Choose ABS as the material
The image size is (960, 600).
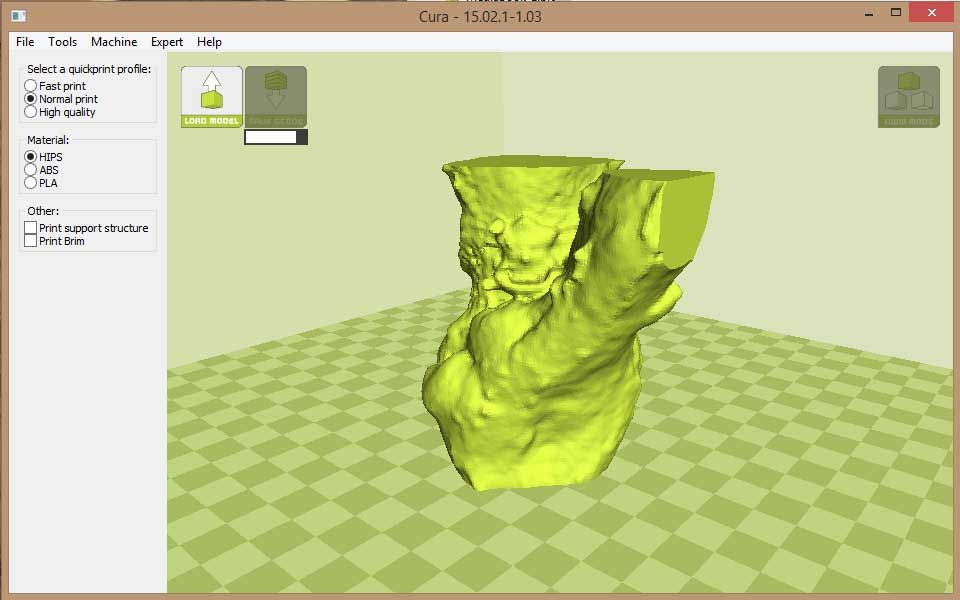(31, 170)
